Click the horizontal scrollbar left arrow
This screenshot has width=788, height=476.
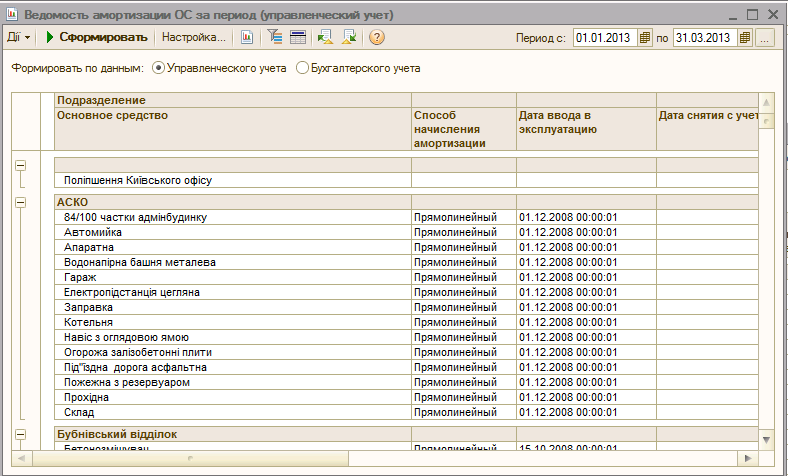22,458
